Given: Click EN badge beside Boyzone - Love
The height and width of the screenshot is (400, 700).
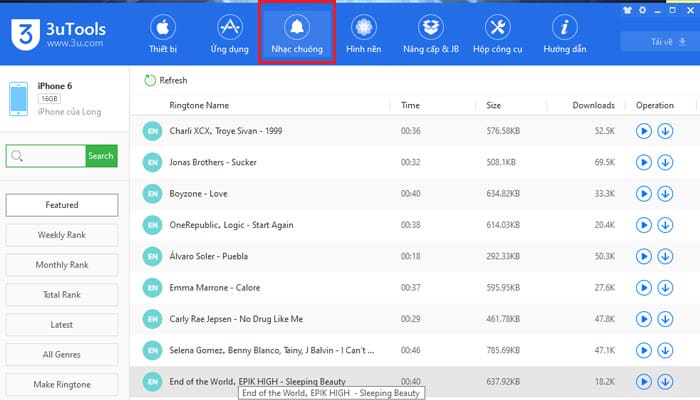Looking at the screenshot, I should coord(152,194).
